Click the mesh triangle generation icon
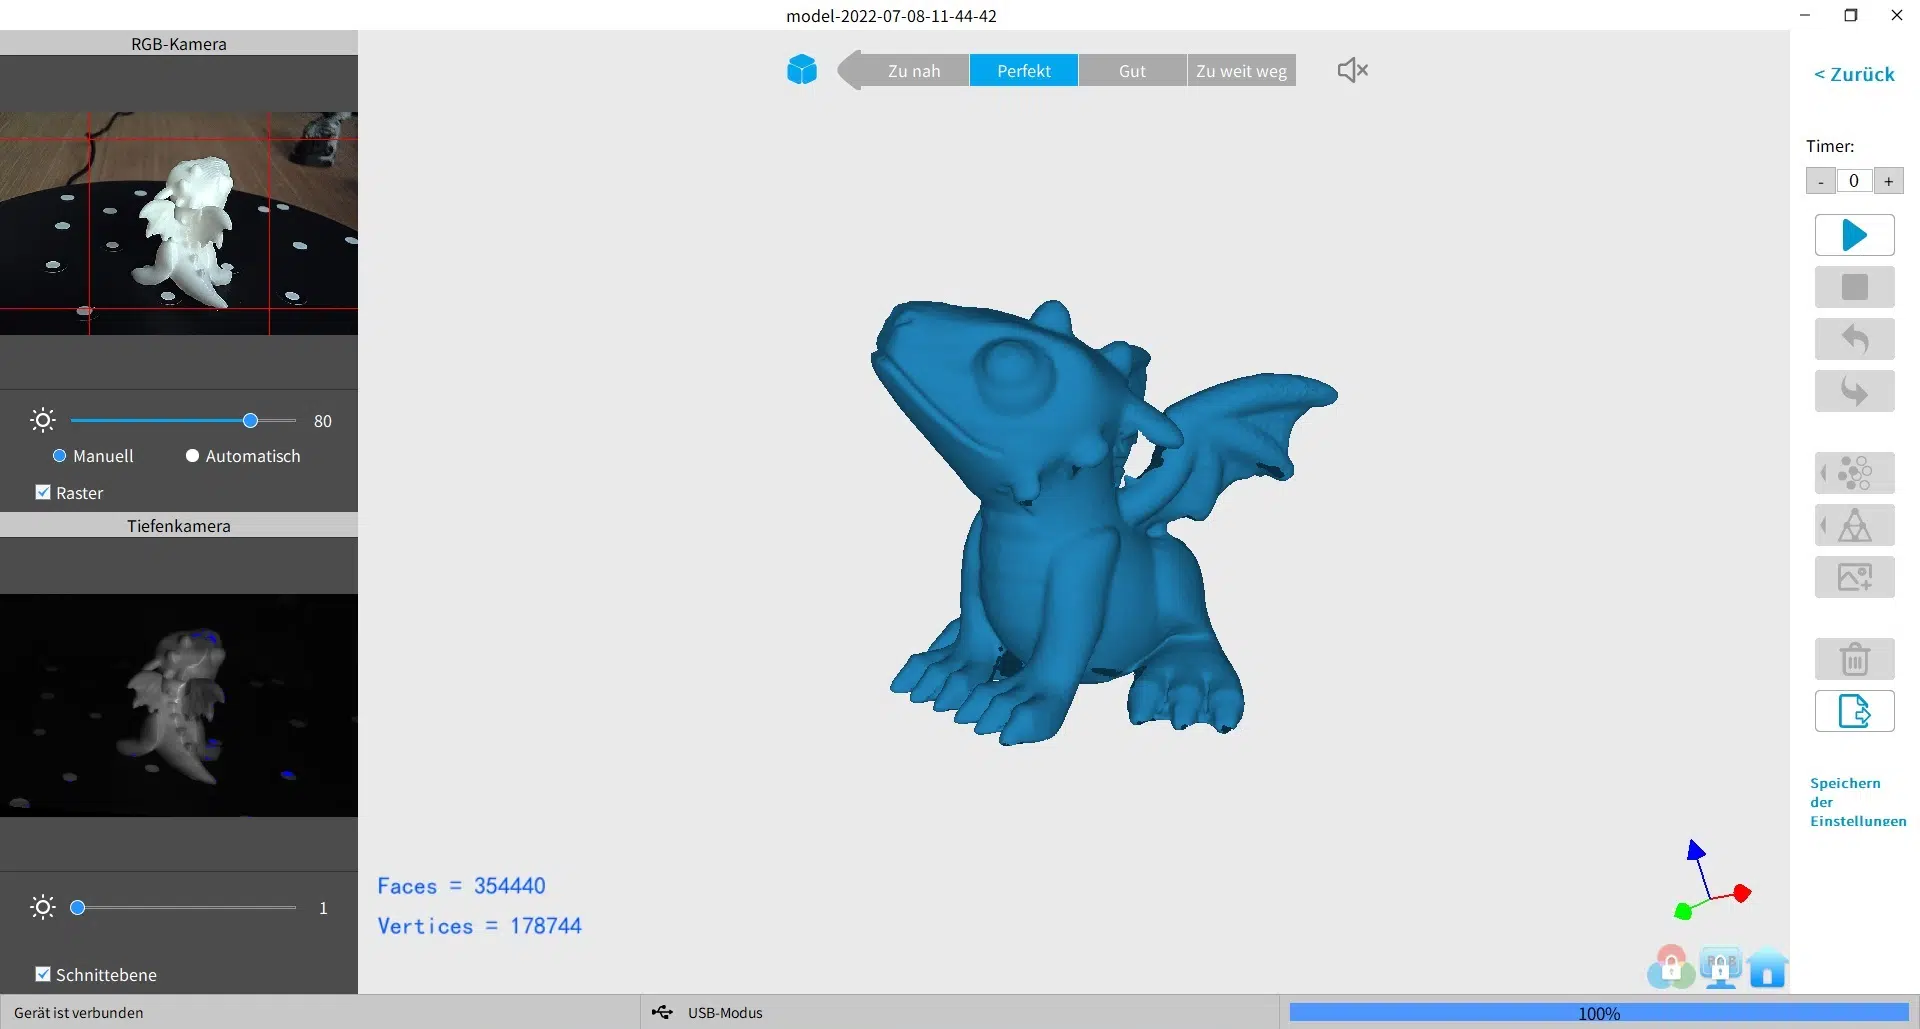 (x=1854, y=525)
